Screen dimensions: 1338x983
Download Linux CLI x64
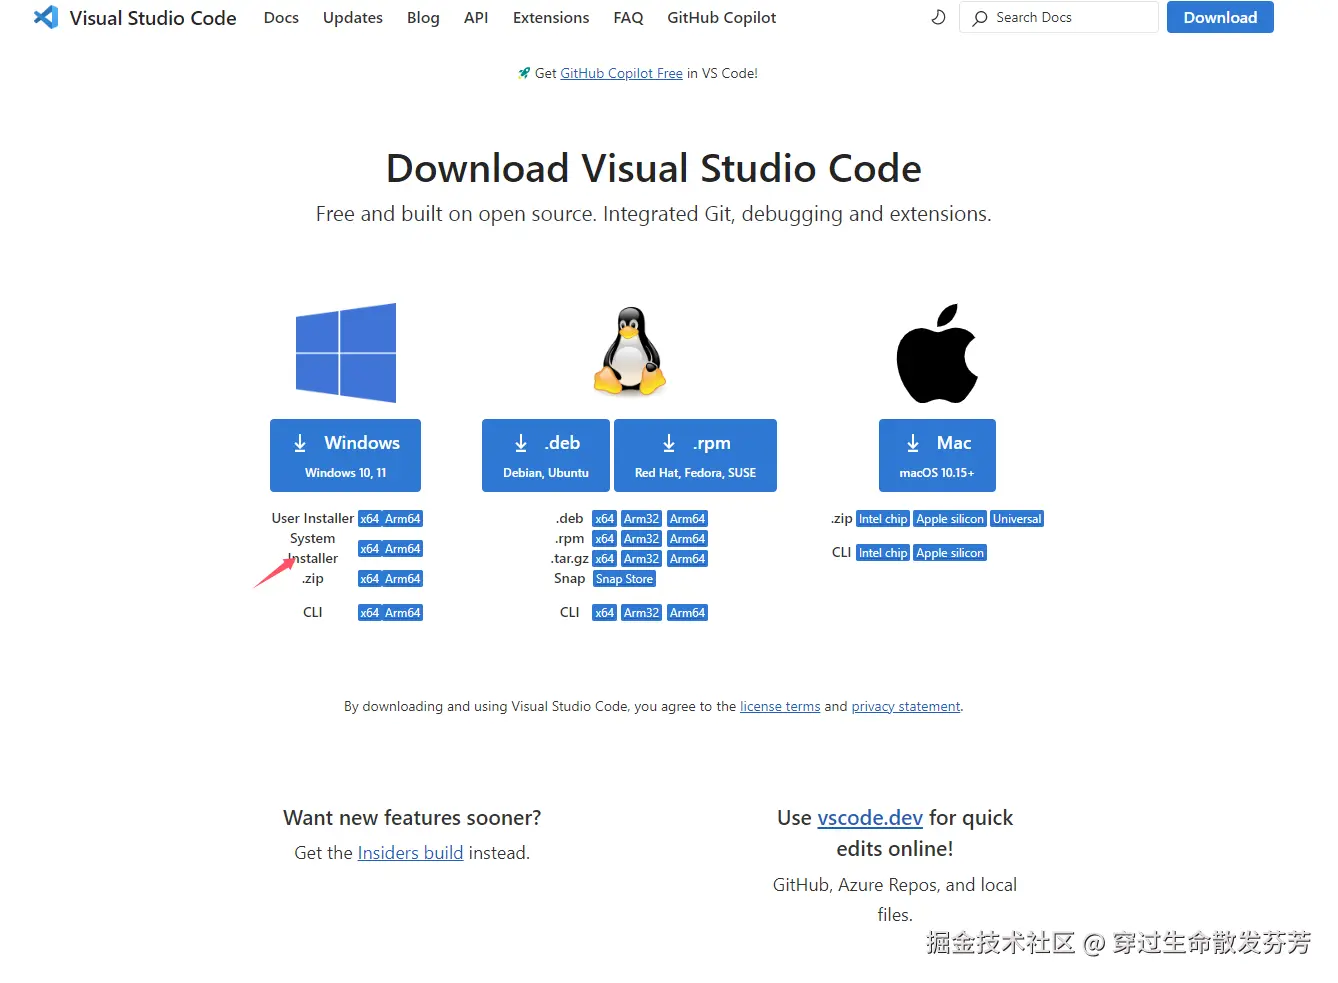[604, 613]
